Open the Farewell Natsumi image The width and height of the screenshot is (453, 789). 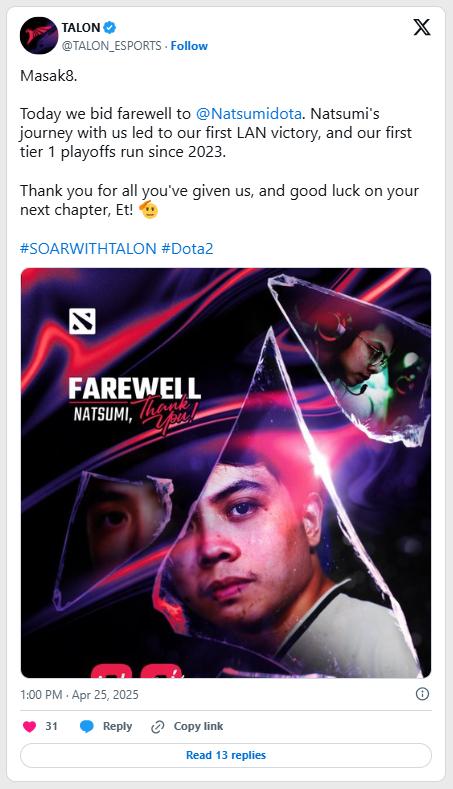(x=226, y=472)
